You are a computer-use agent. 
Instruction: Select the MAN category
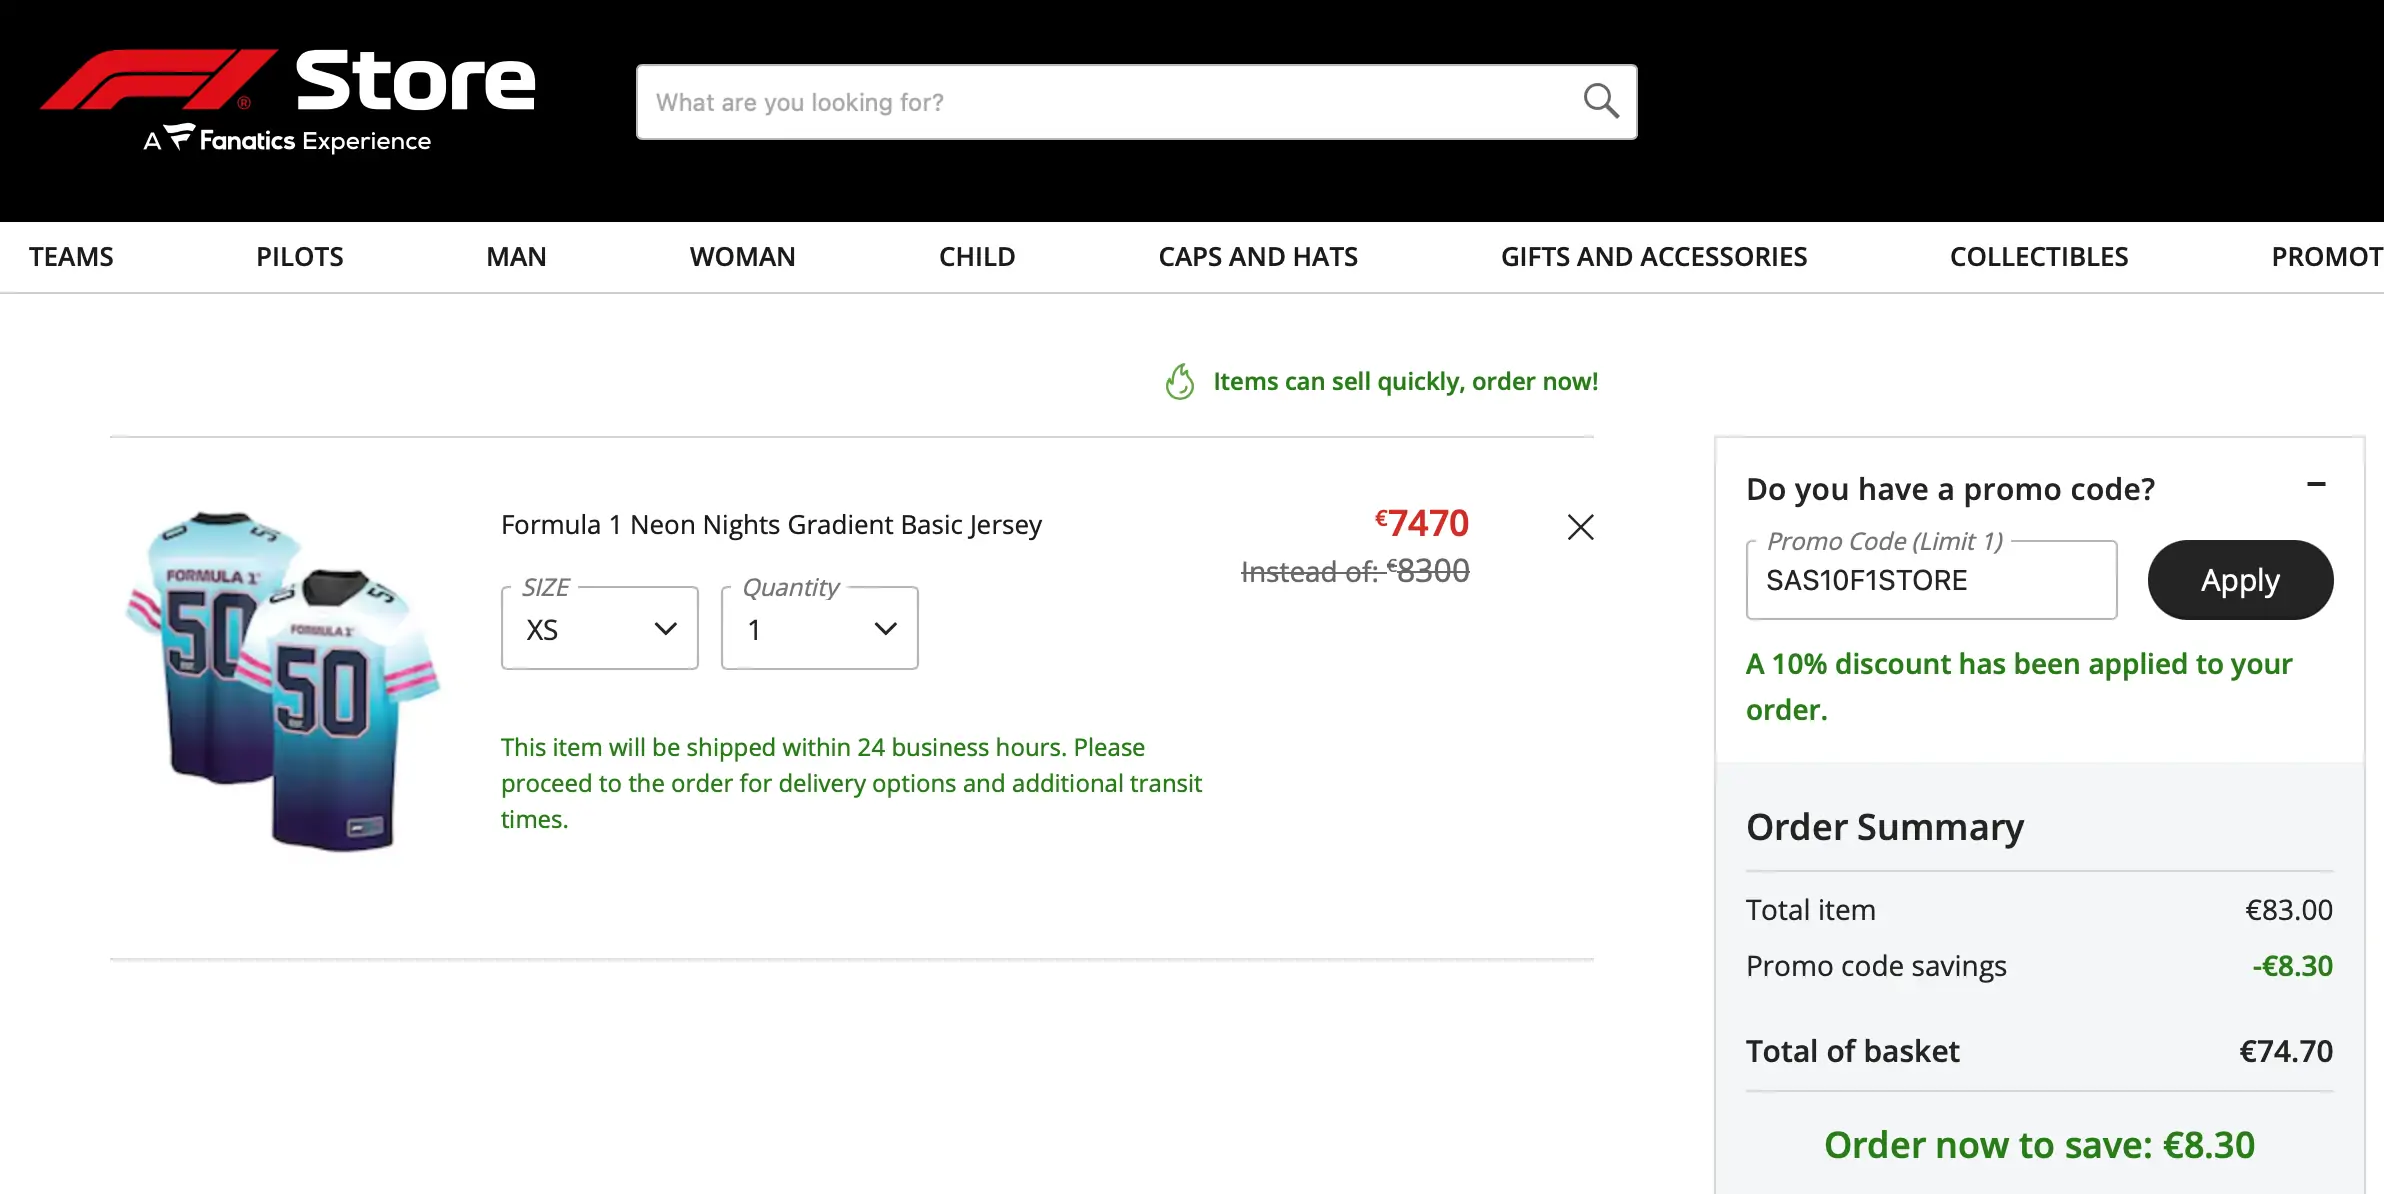pyautogui.click(x=516, y=257)
